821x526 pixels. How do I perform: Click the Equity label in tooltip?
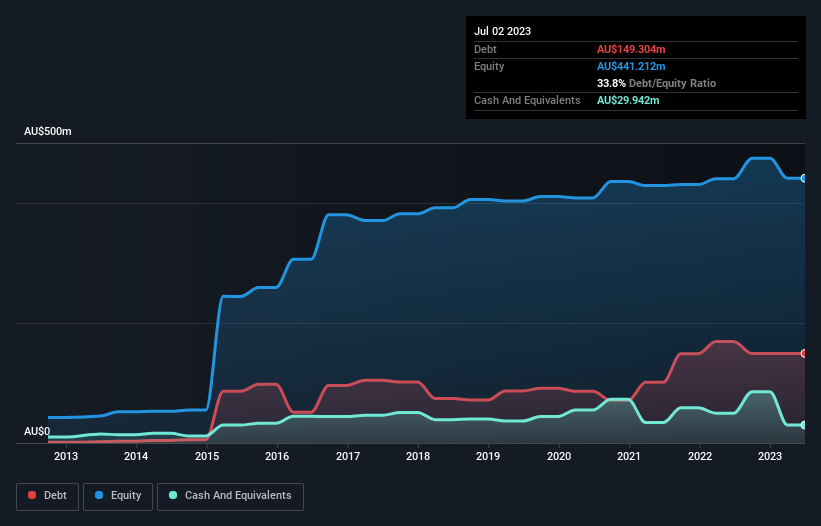489,66
